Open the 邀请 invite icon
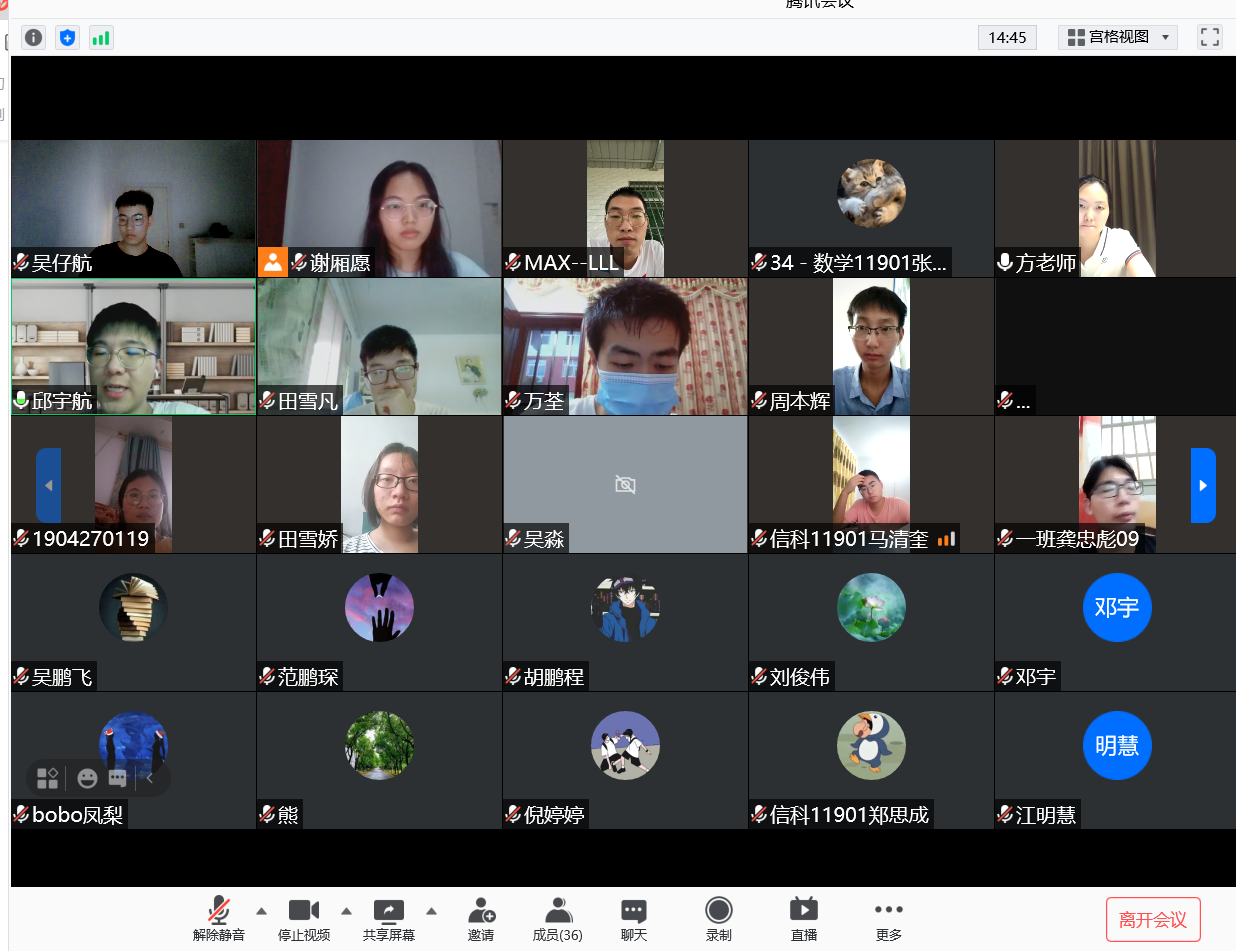Viewport: 1236px width, 951px height. coord(481,919)
